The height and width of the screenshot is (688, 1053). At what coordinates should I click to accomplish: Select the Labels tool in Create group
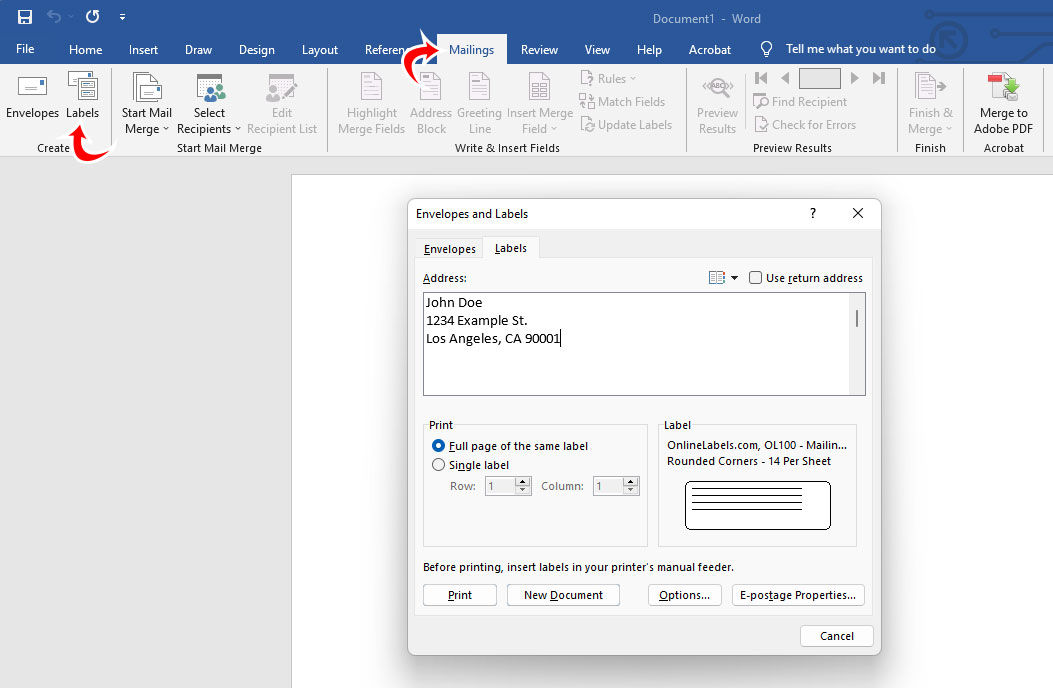[x=82, y=100]
